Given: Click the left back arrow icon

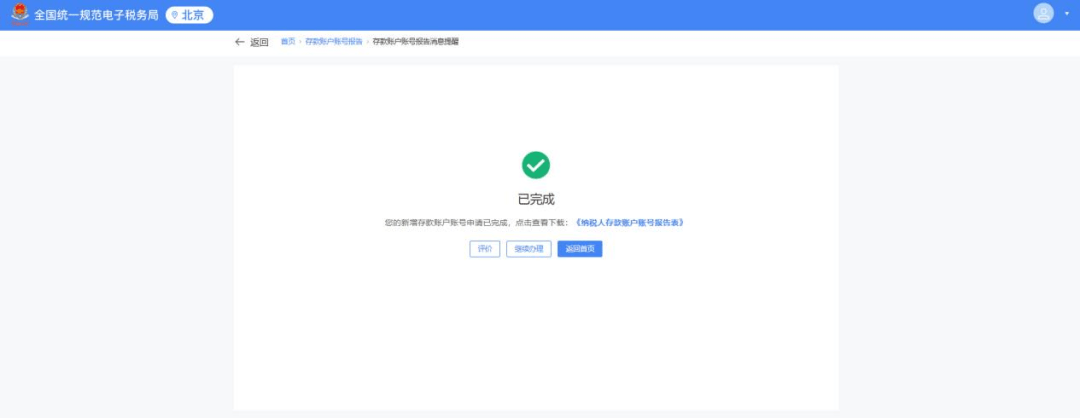Looking at the screenshot, I should click(x=239, y=42).
